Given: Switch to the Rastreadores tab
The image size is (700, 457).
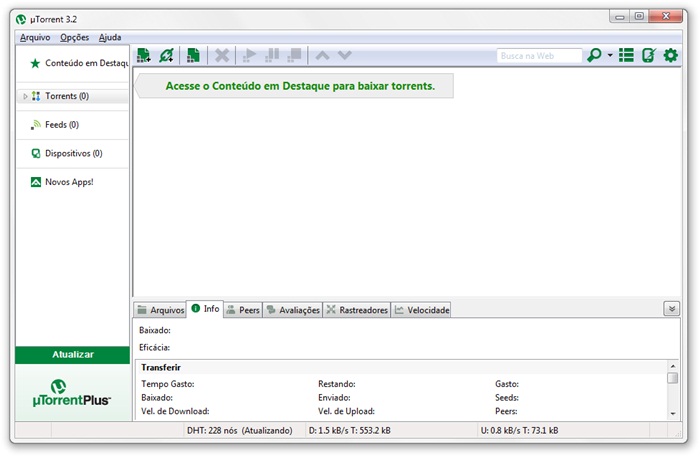Looking at the screenshot, I should [x=357, y=310].
